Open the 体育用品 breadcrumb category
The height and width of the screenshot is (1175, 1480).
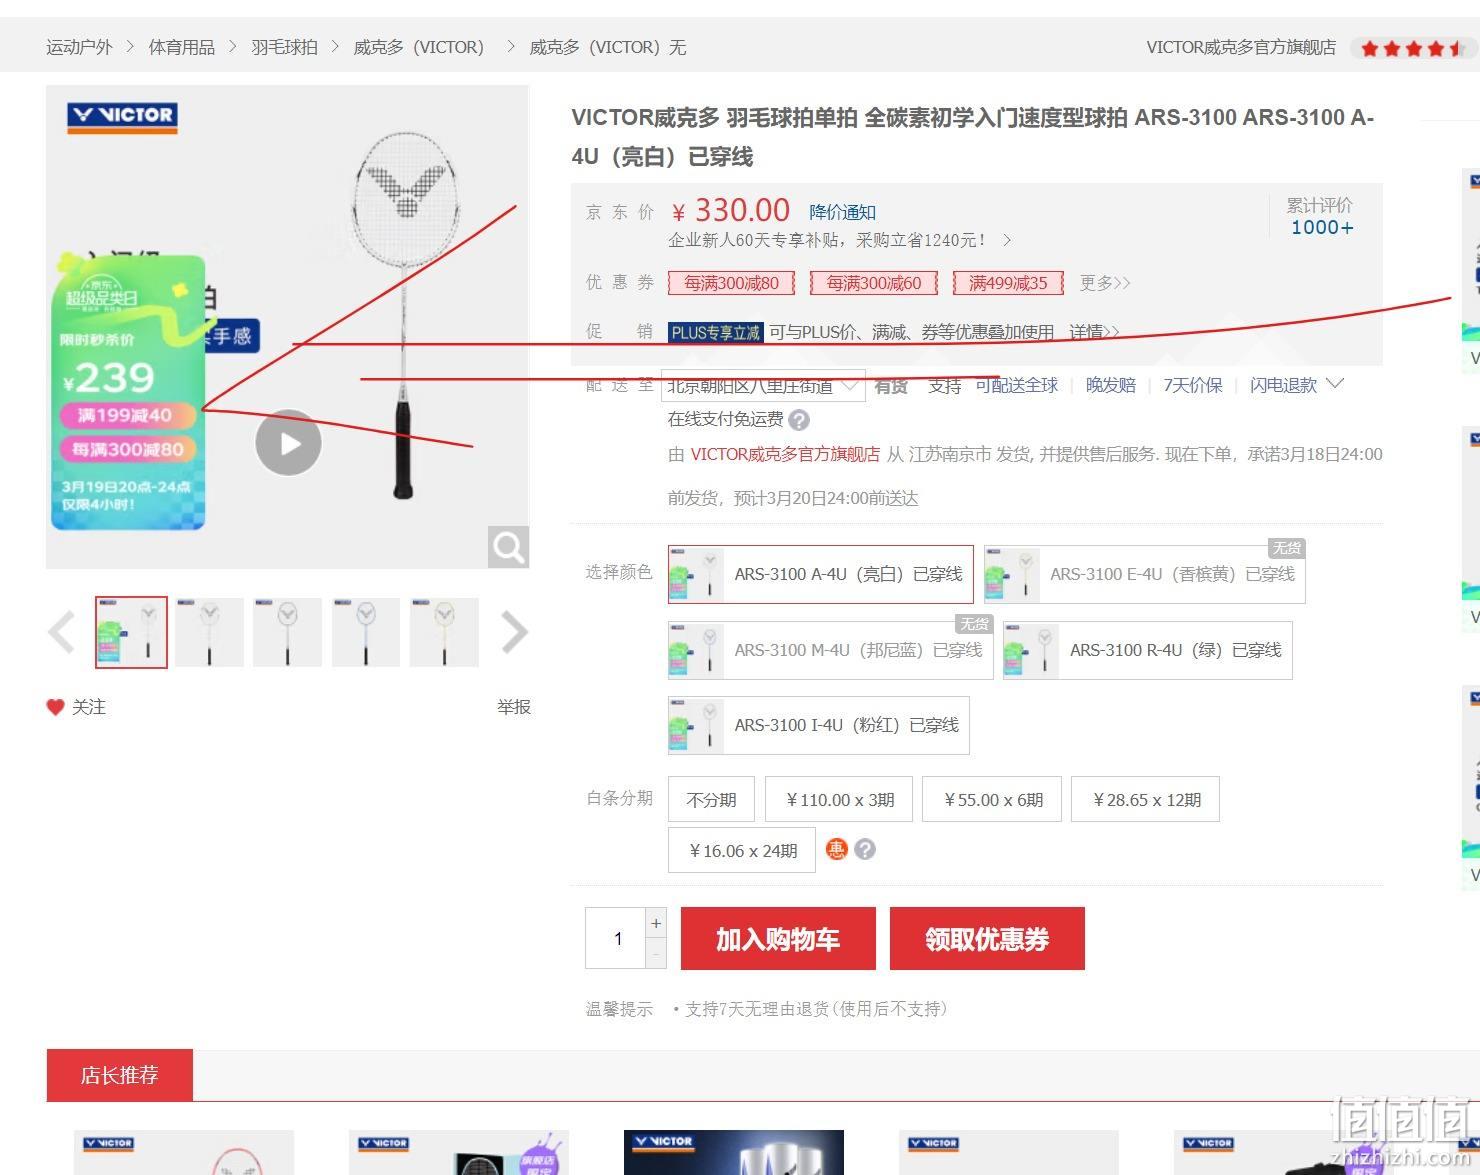pyautogui.click(x=182, y=47)
